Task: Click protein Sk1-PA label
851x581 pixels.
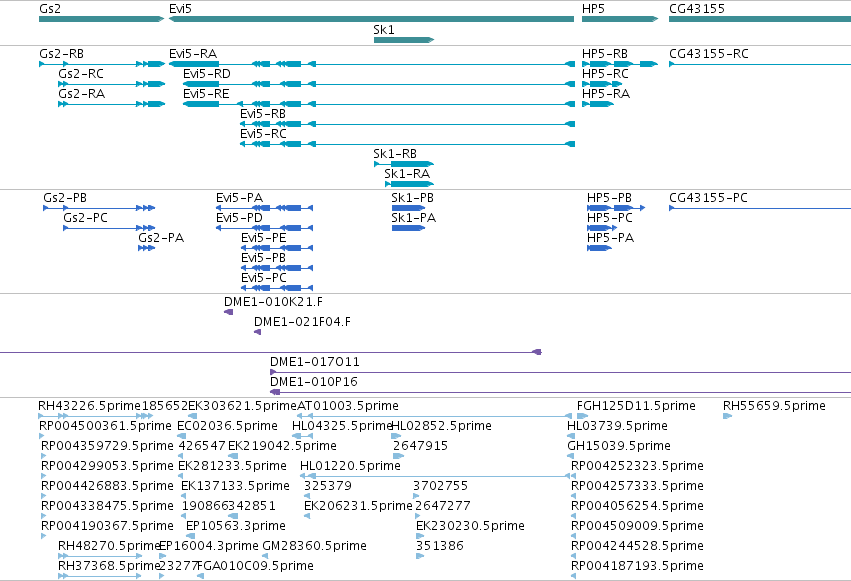Action: point(414,218)
